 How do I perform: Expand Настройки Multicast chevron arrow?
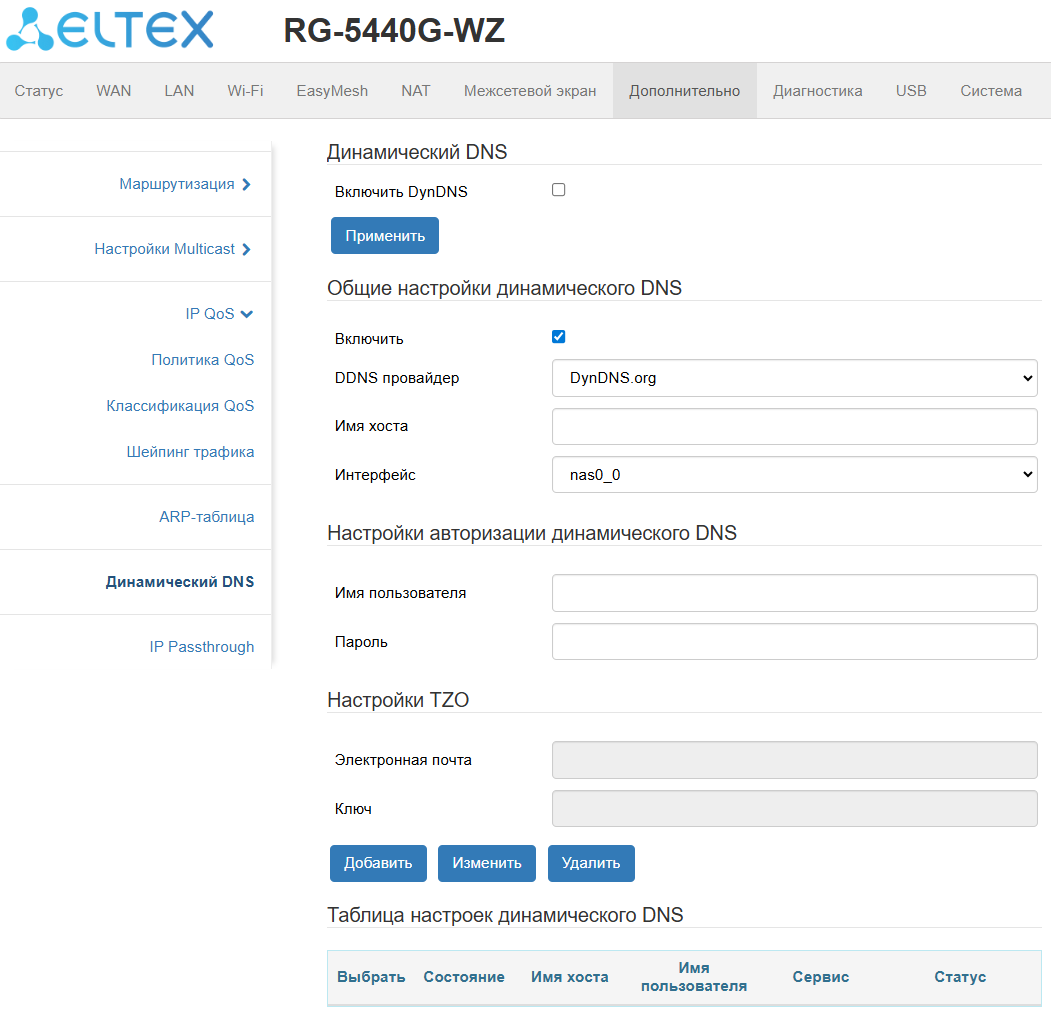247,249
